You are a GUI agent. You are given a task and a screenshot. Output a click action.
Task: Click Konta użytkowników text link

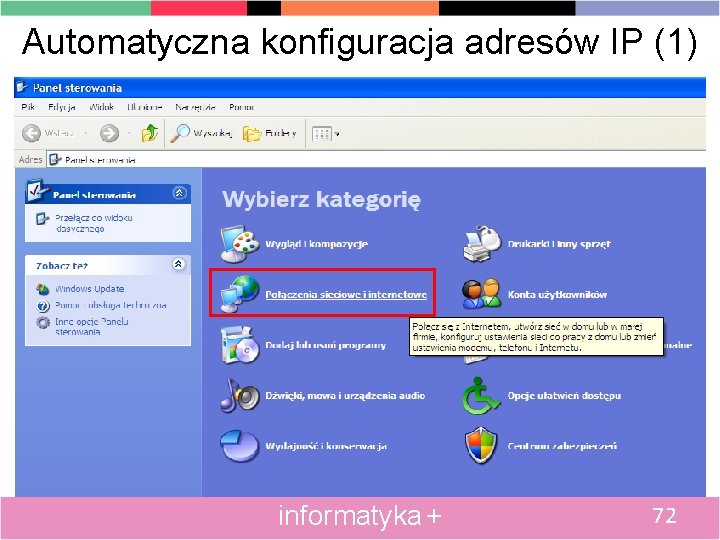557,294
